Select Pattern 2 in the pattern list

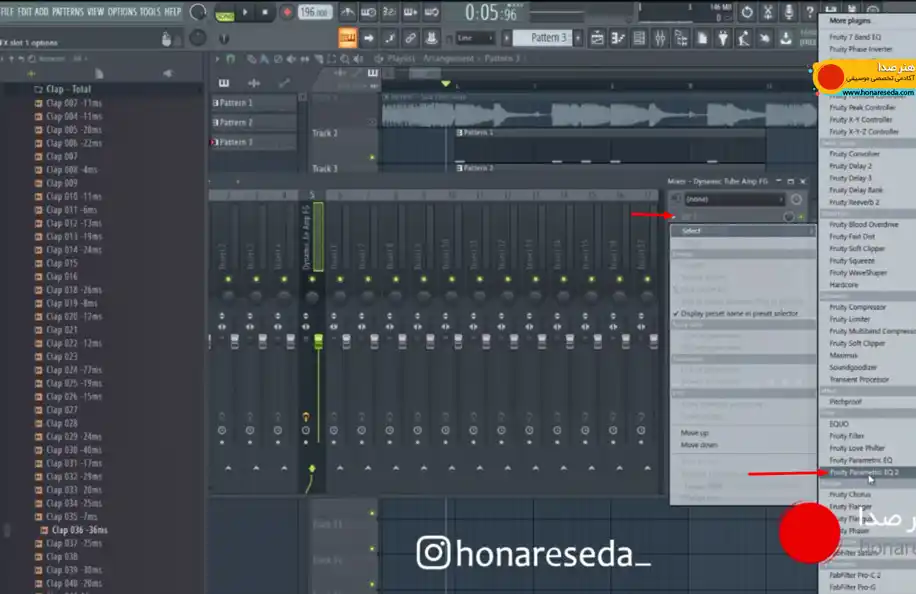point(252,123)
